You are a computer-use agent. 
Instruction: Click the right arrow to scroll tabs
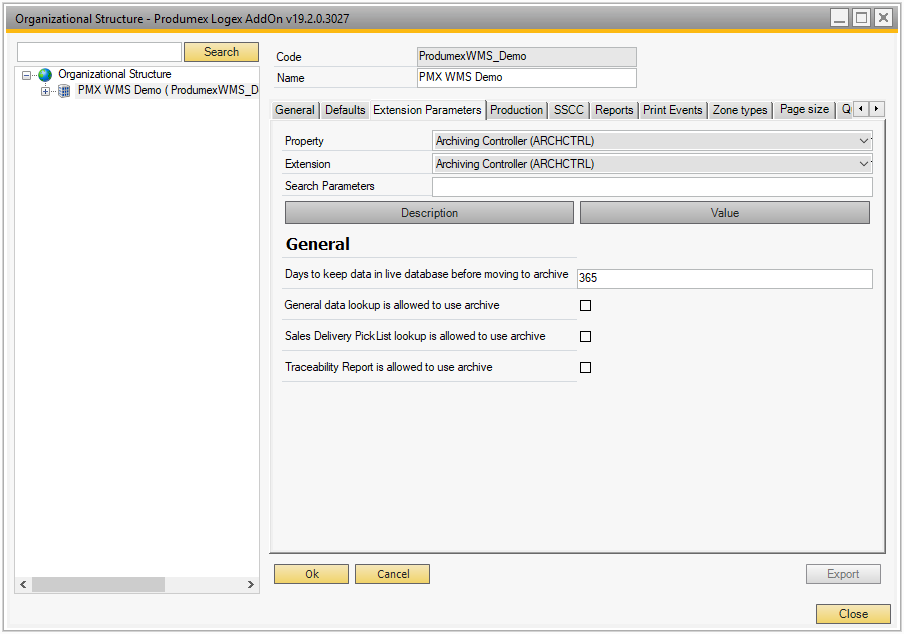click(x=878, y=109)
